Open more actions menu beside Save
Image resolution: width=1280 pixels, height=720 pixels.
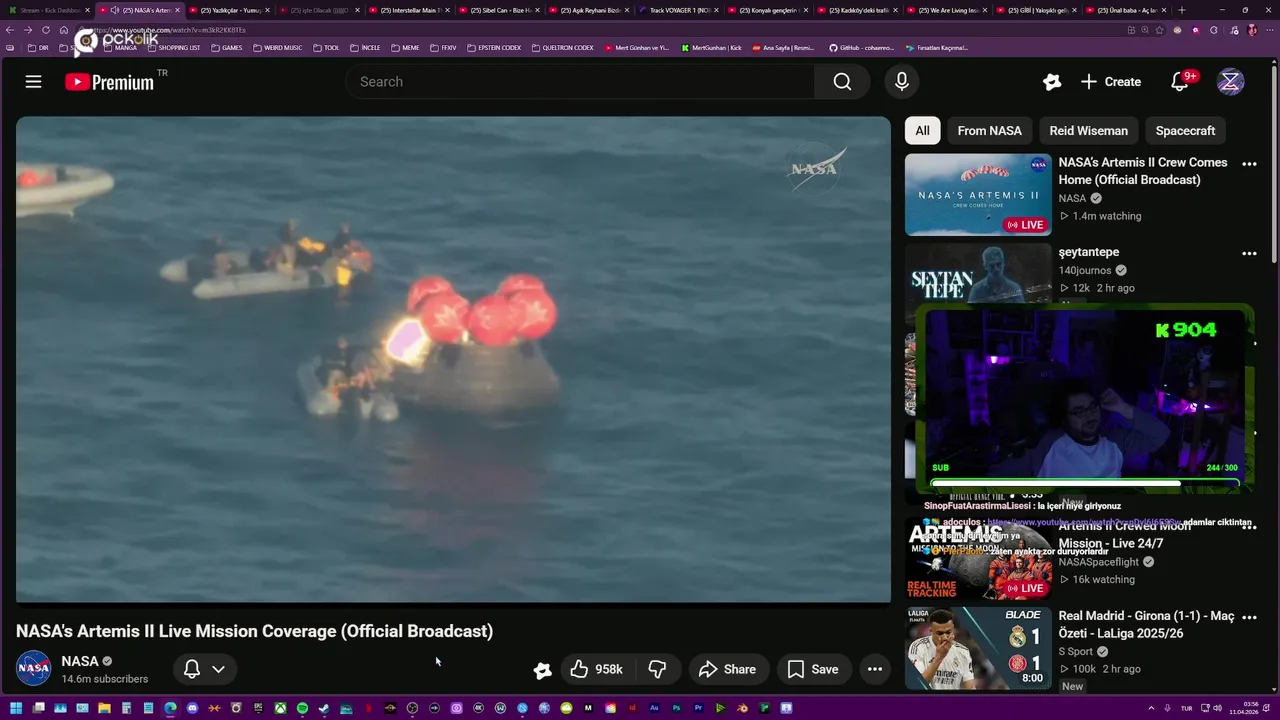coord(875,669)
